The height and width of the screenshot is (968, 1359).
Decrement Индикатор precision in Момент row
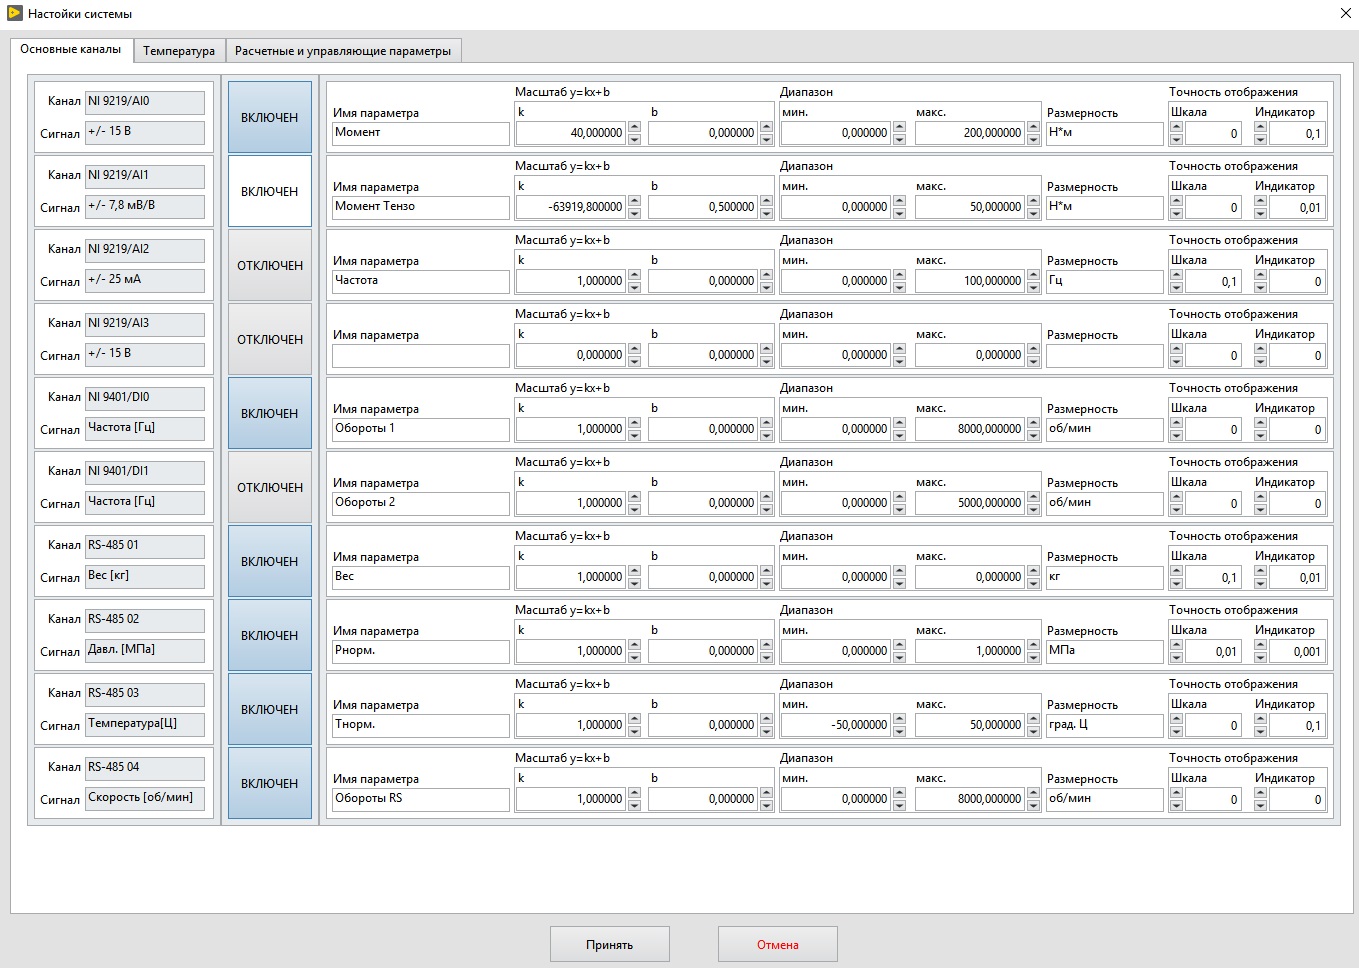pyautogui.click(x=1260, y=138)
